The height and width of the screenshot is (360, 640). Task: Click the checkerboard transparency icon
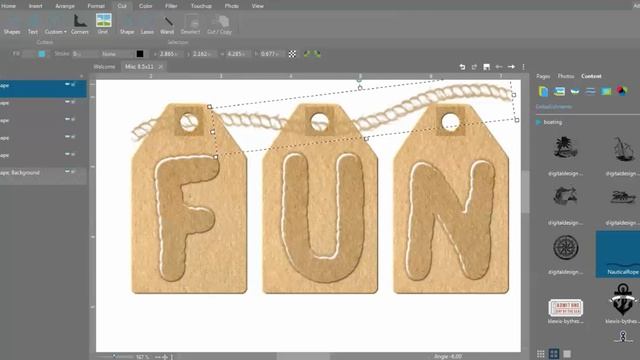pos(292,54)
